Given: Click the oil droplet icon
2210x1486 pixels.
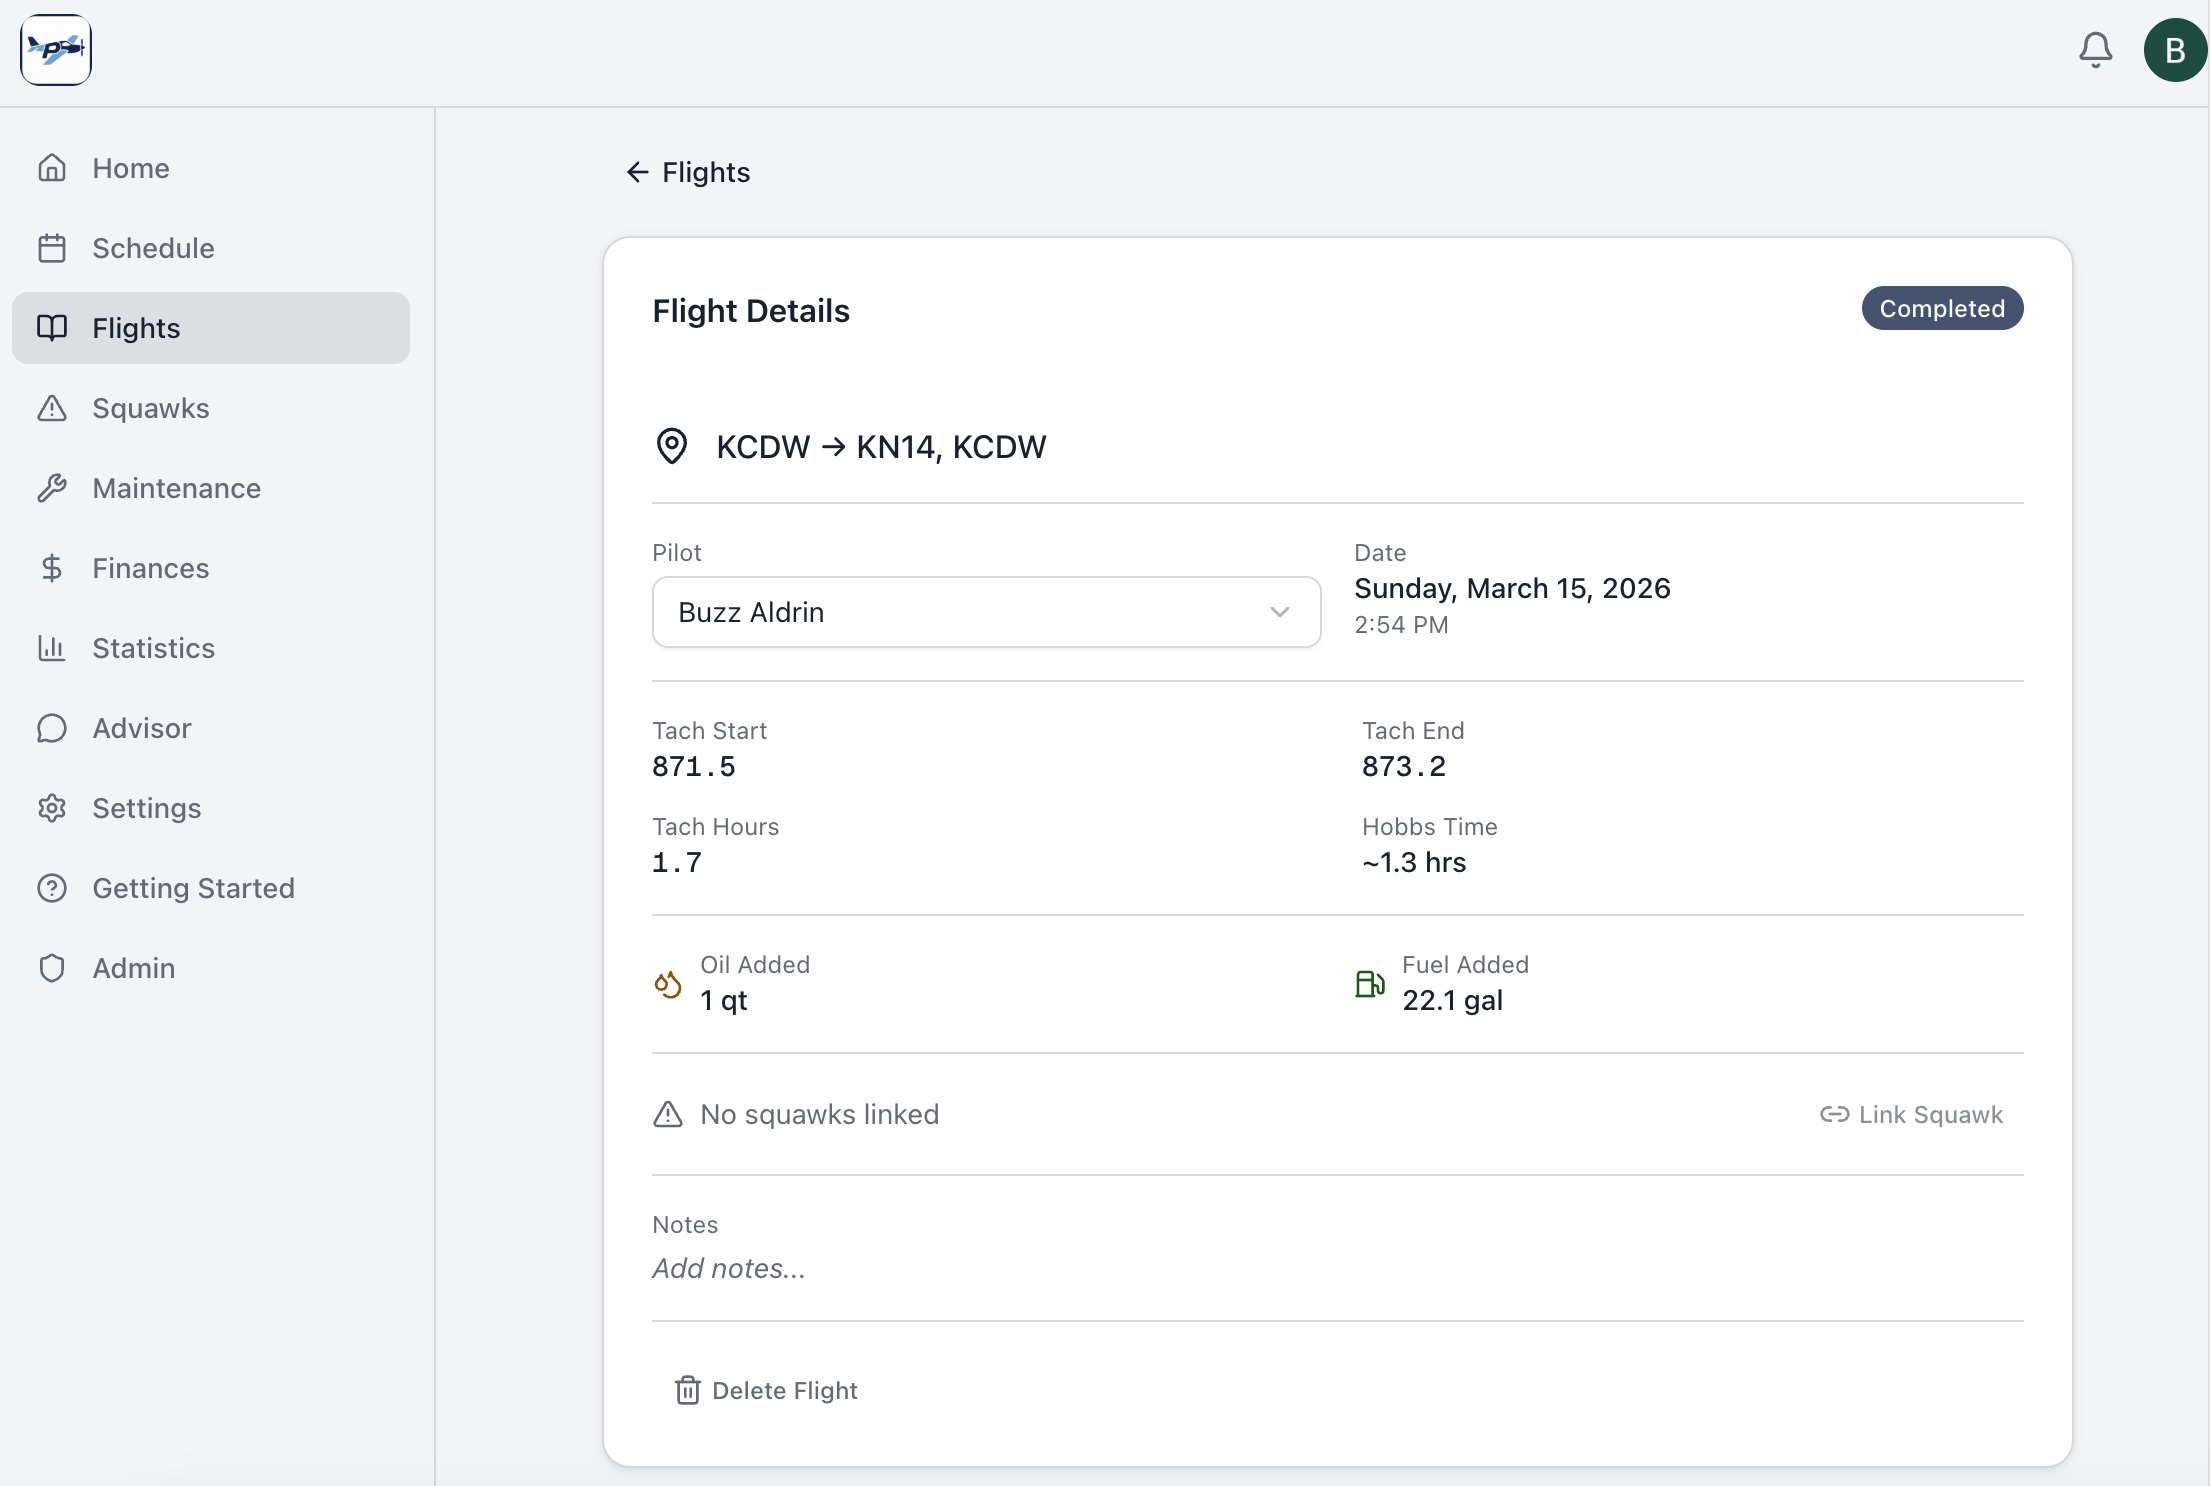Looking at the screenshot, I should pos(667,985).
